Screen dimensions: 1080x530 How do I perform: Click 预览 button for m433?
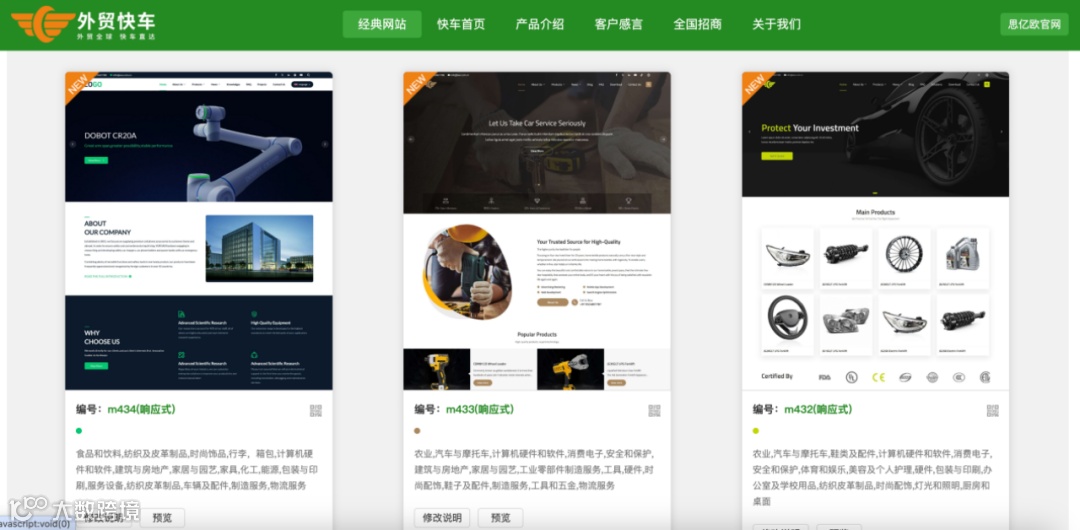point(501,518)
